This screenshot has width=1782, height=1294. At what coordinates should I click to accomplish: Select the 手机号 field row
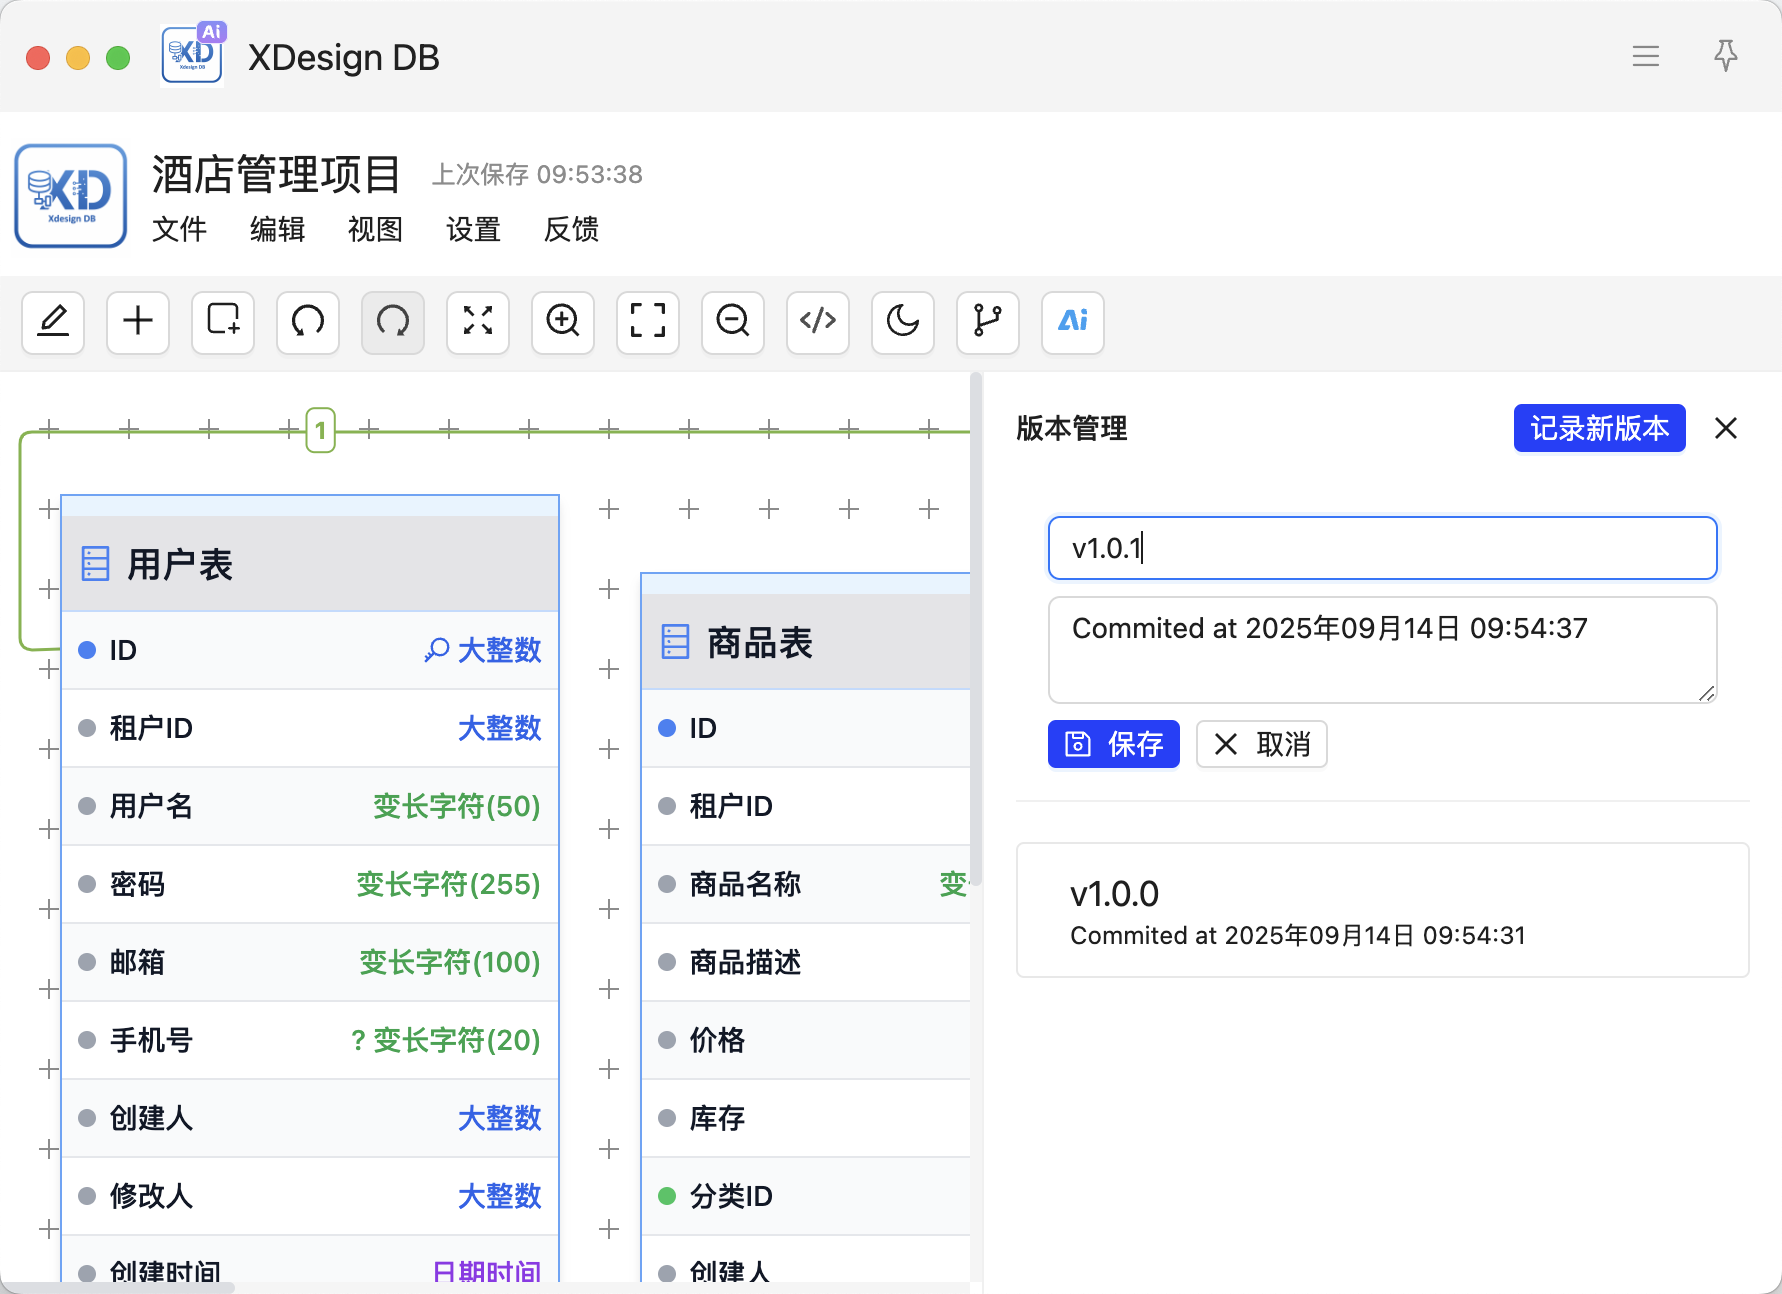pyautogui.click(x=310, y=1040)
